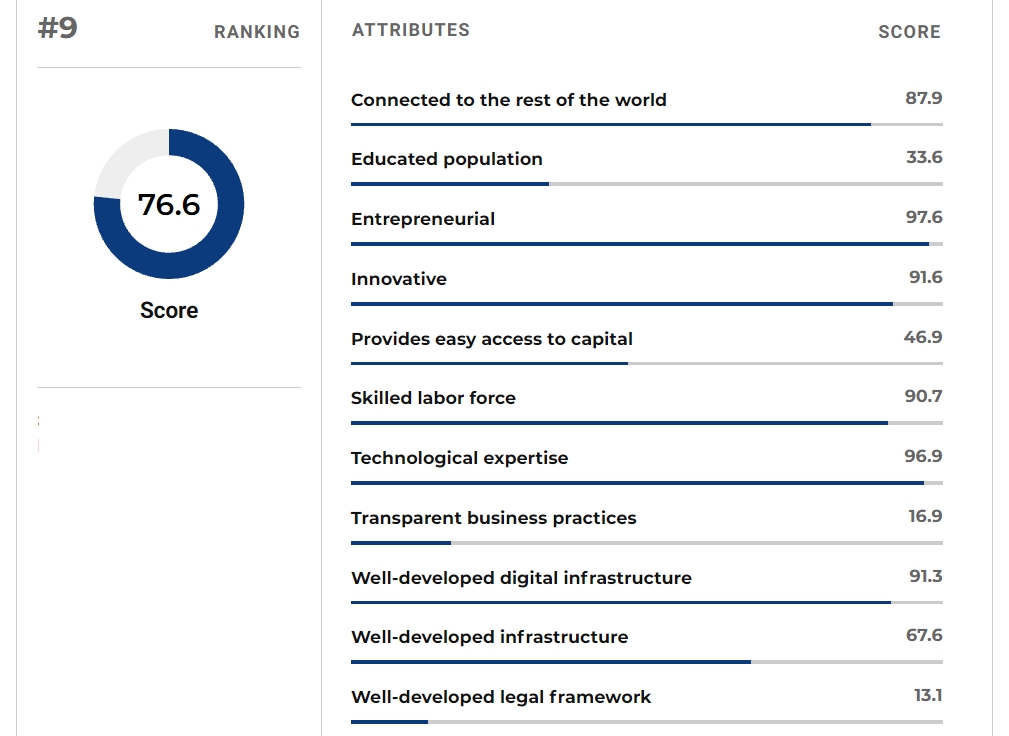The image size is (1009, 736).
Task: Select 'Provides easy access to capital' row
Action: tap(647, 346)
